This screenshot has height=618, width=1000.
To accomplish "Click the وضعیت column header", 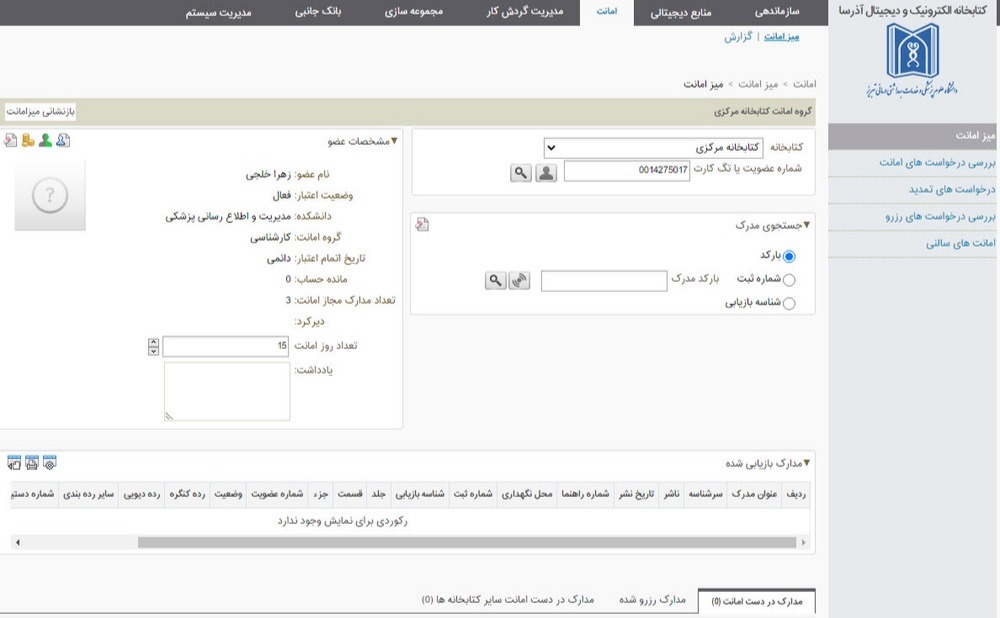I will click(228, 494).
